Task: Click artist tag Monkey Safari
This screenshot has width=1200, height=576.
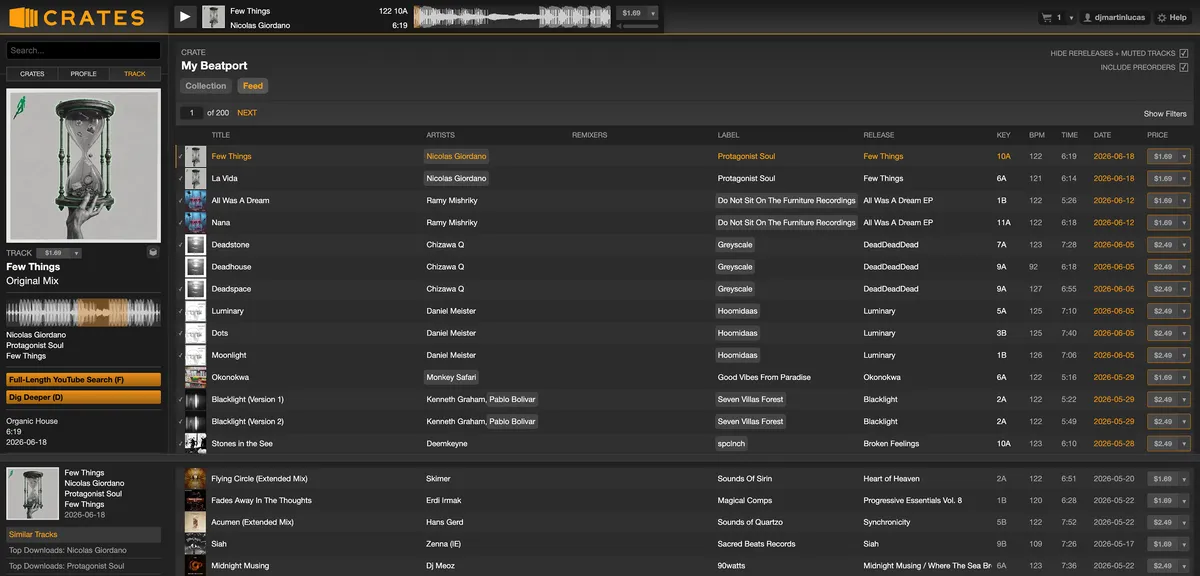Action: point(452,377)
